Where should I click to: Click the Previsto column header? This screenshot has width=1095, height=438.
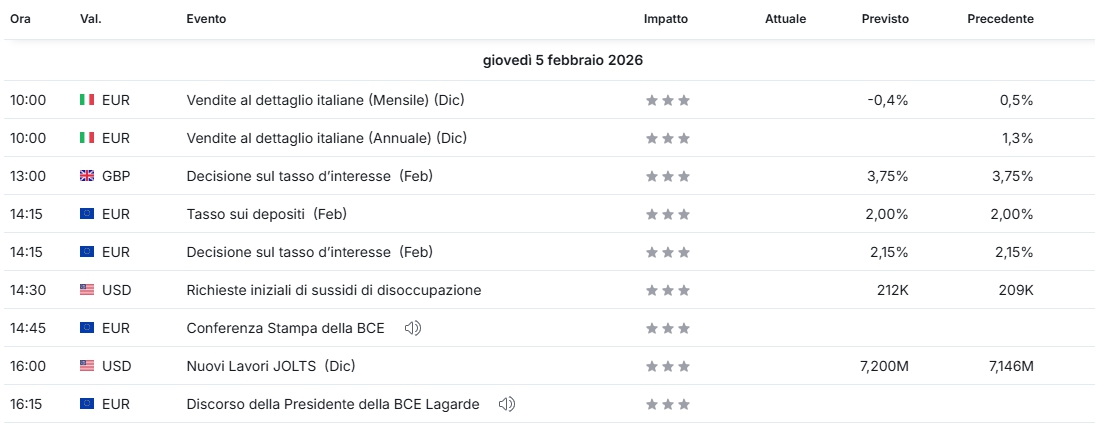click(885, 19)
